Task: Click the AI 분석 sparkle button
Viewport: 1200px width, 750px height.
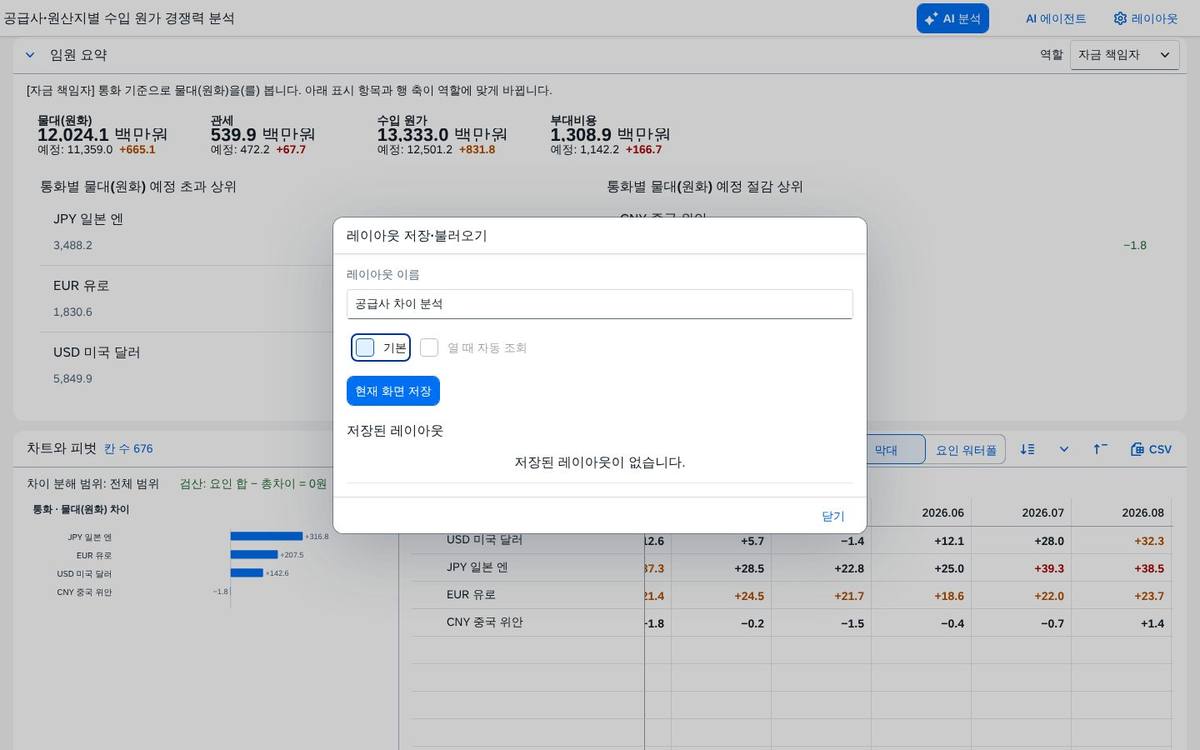Action: point(952,18)
